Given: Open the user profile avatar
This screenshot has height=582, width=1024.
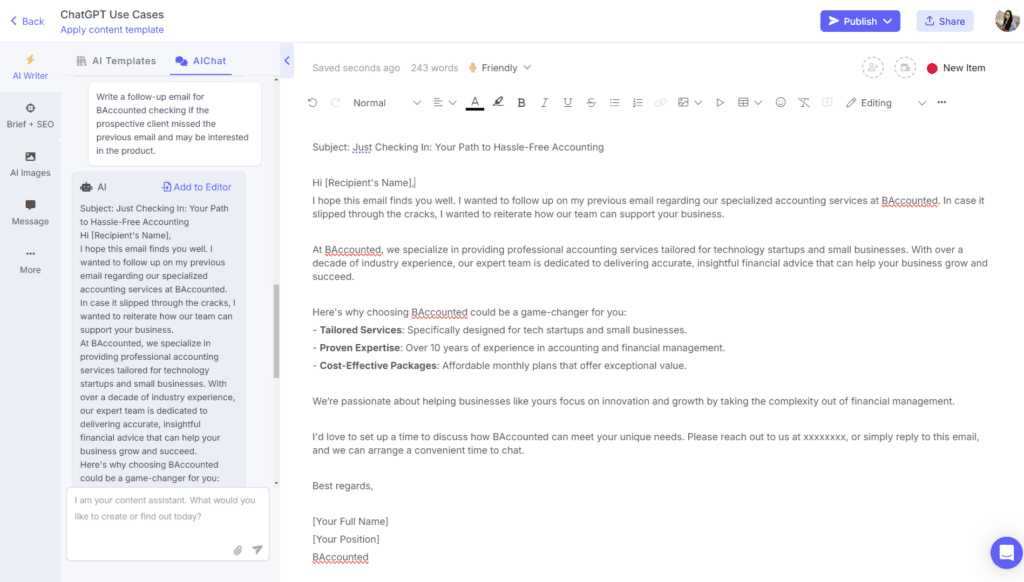Looking at the screenshot, I should point(1007,20).
